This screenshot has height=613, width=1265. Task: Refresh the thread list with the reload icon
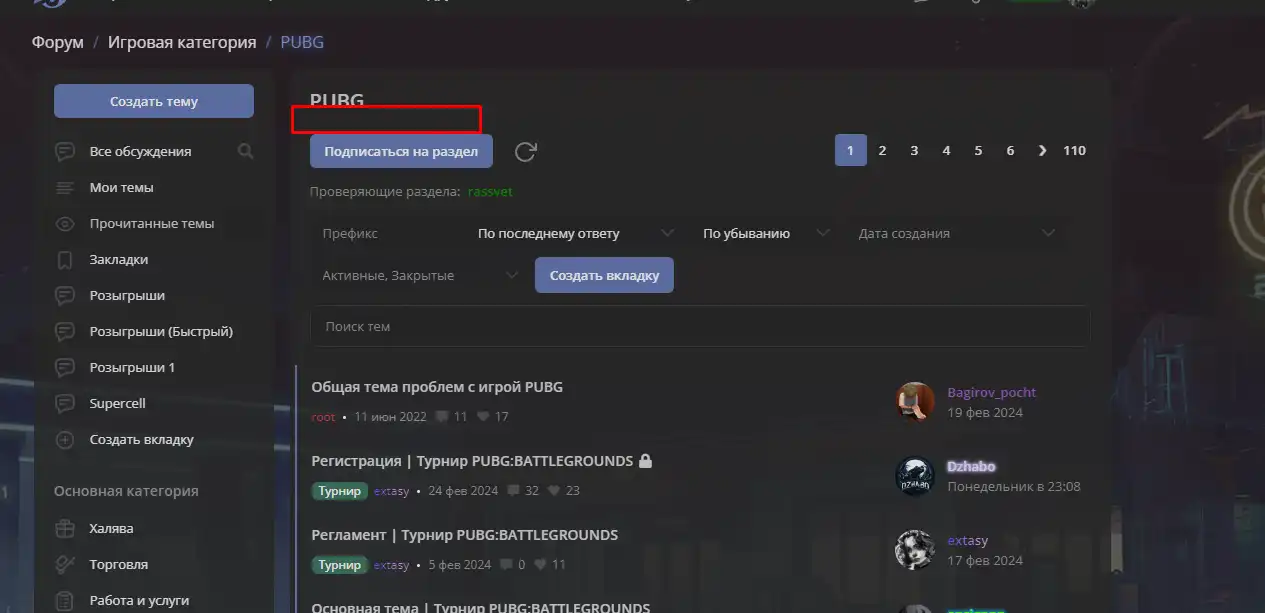[x=526, y=151]
